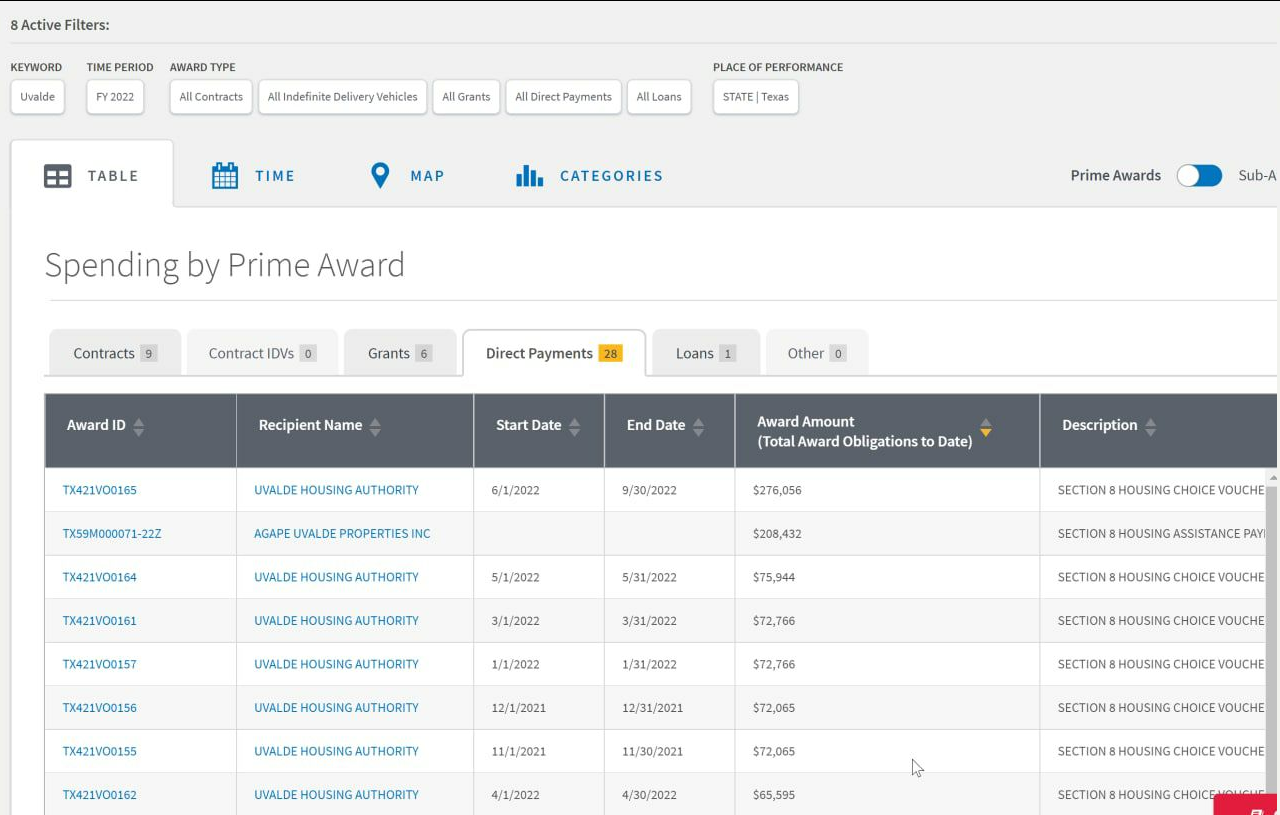Remove the FY 2022 time period filter
Viewport: 1280px width, 815px height.
(x=115, y=97)
